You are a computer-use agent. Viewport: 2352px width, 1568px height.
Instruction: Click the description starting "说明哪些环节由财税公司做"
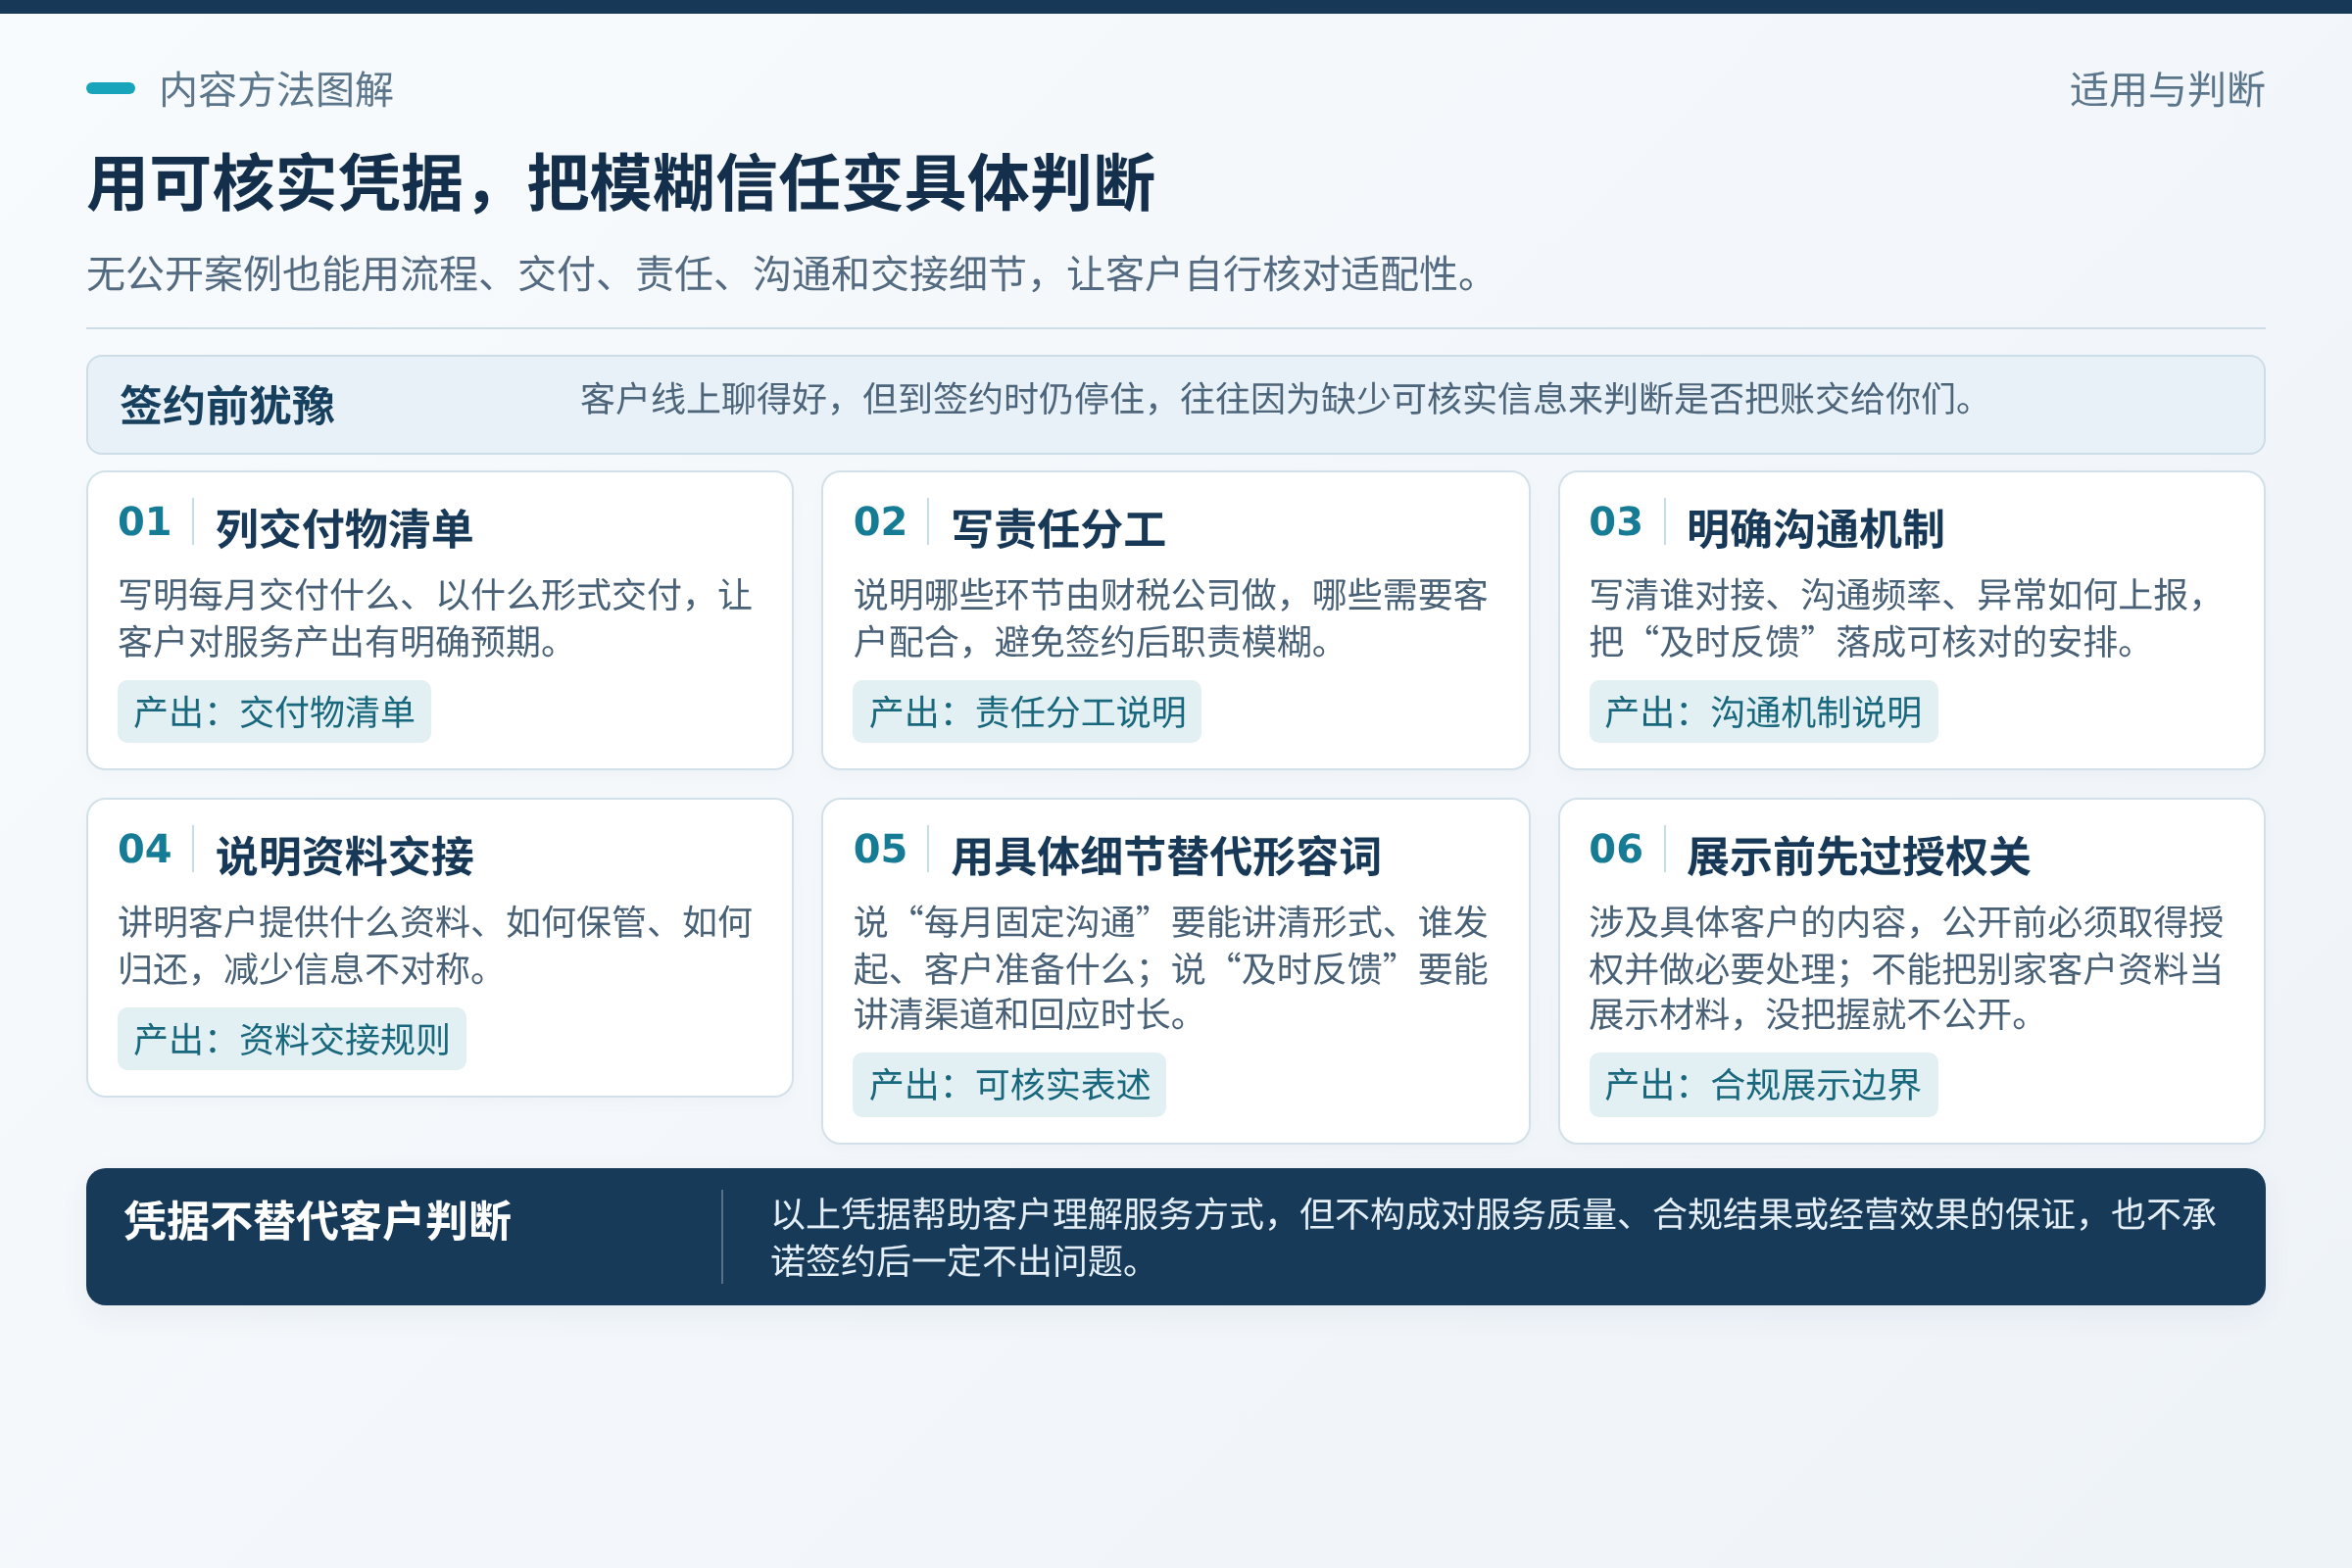(x=1171, y=618)
